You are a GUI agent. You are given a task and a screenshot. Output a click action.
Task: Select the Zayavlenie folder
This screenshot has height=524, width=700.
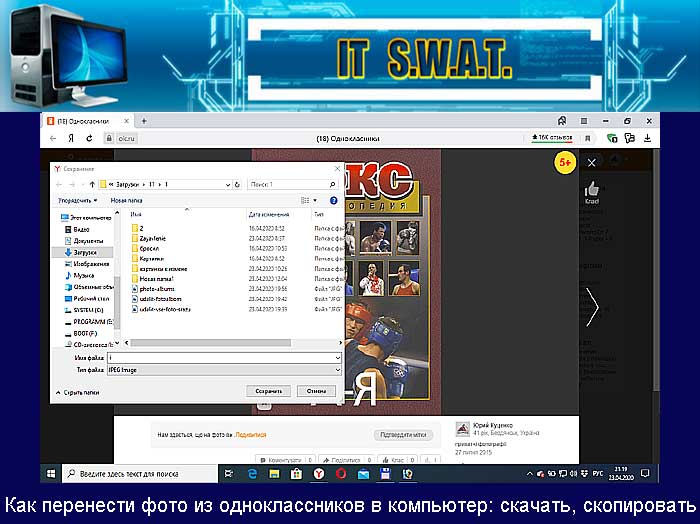pos(149,238)
